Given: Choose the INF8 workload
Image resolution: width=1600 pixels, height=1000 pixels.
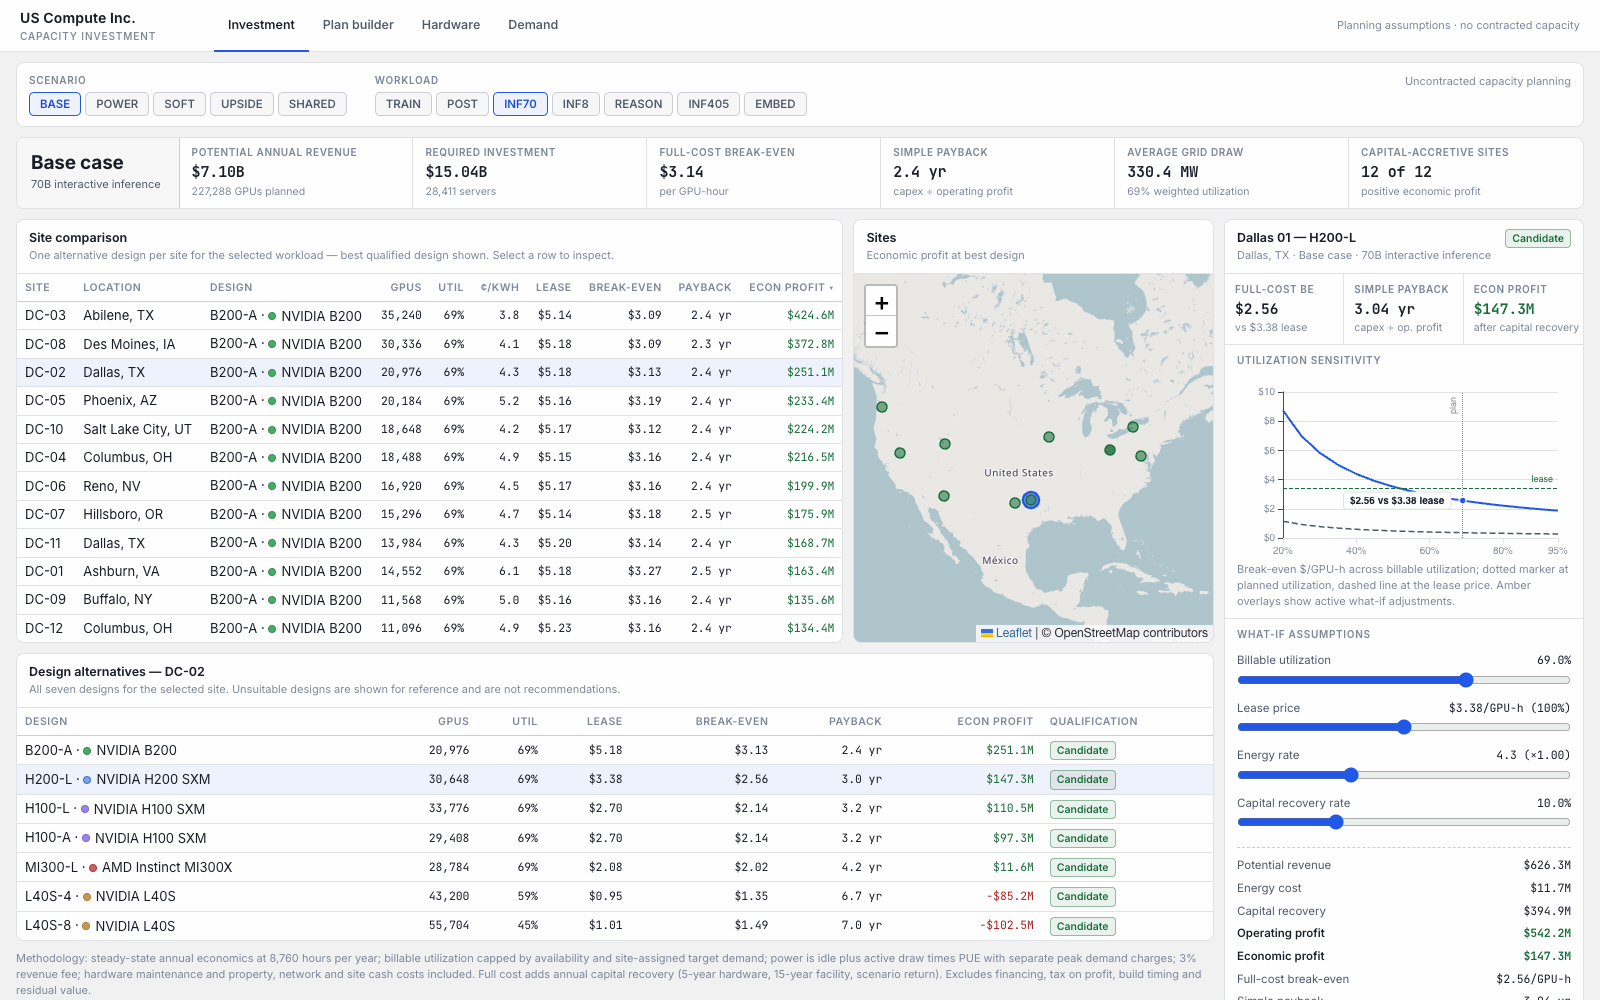Looking at the screenshot, I should coord(576,104).
